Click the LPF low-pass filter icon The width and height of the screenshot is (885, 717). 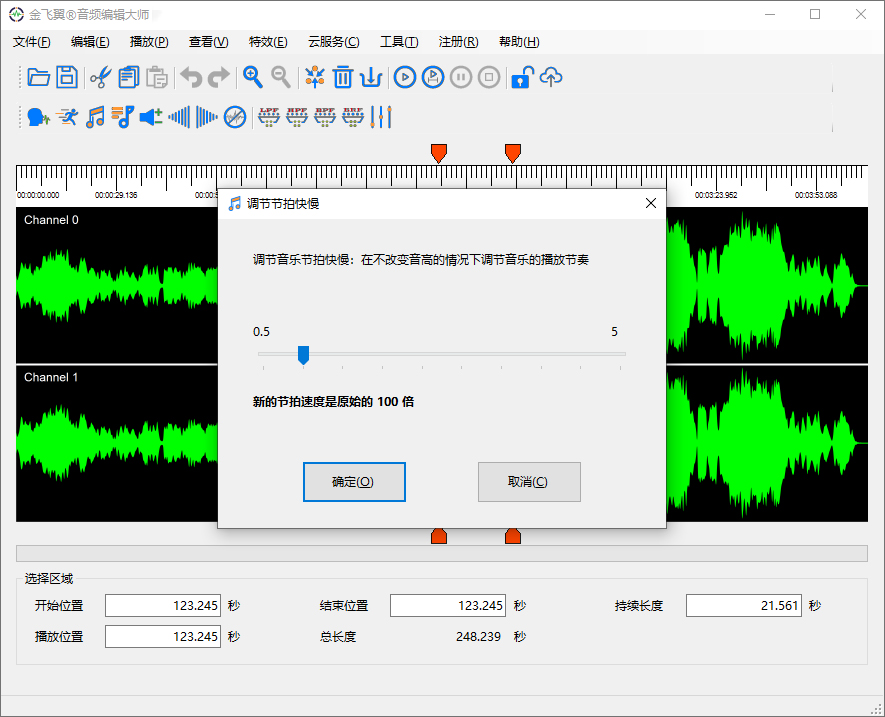click(x=269, y=117)
